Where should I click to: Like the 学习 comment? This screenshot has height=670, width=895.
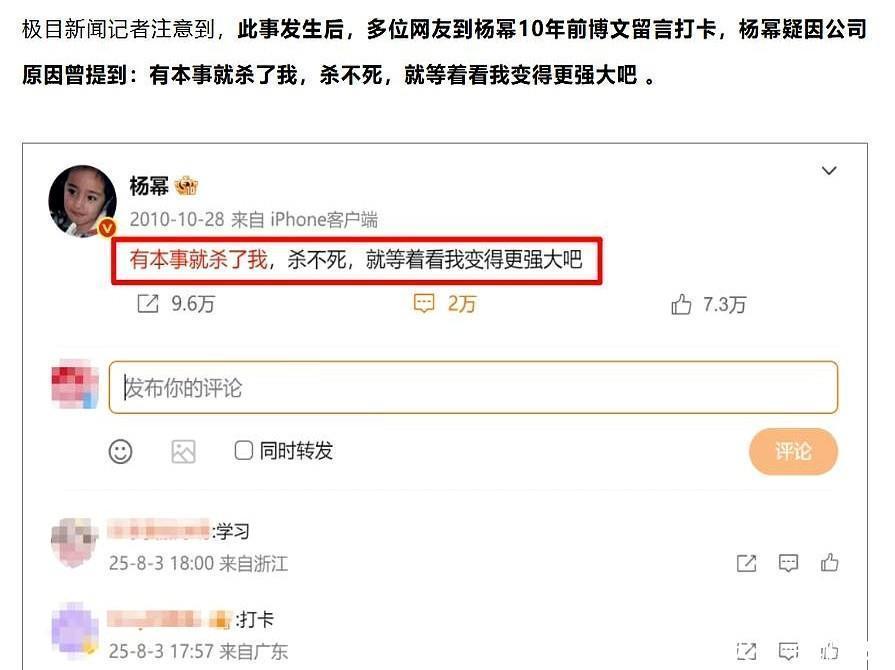click(x=829, y=563)
